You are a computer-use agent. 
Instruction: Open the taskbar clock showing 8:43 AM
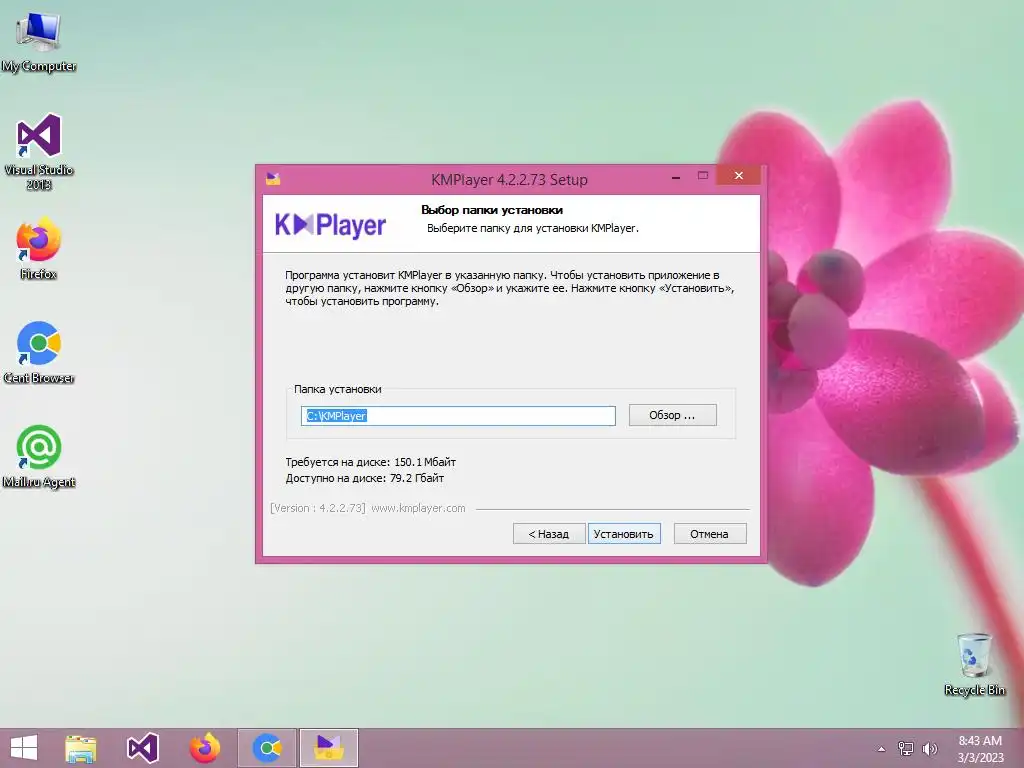tap(980, 749)
